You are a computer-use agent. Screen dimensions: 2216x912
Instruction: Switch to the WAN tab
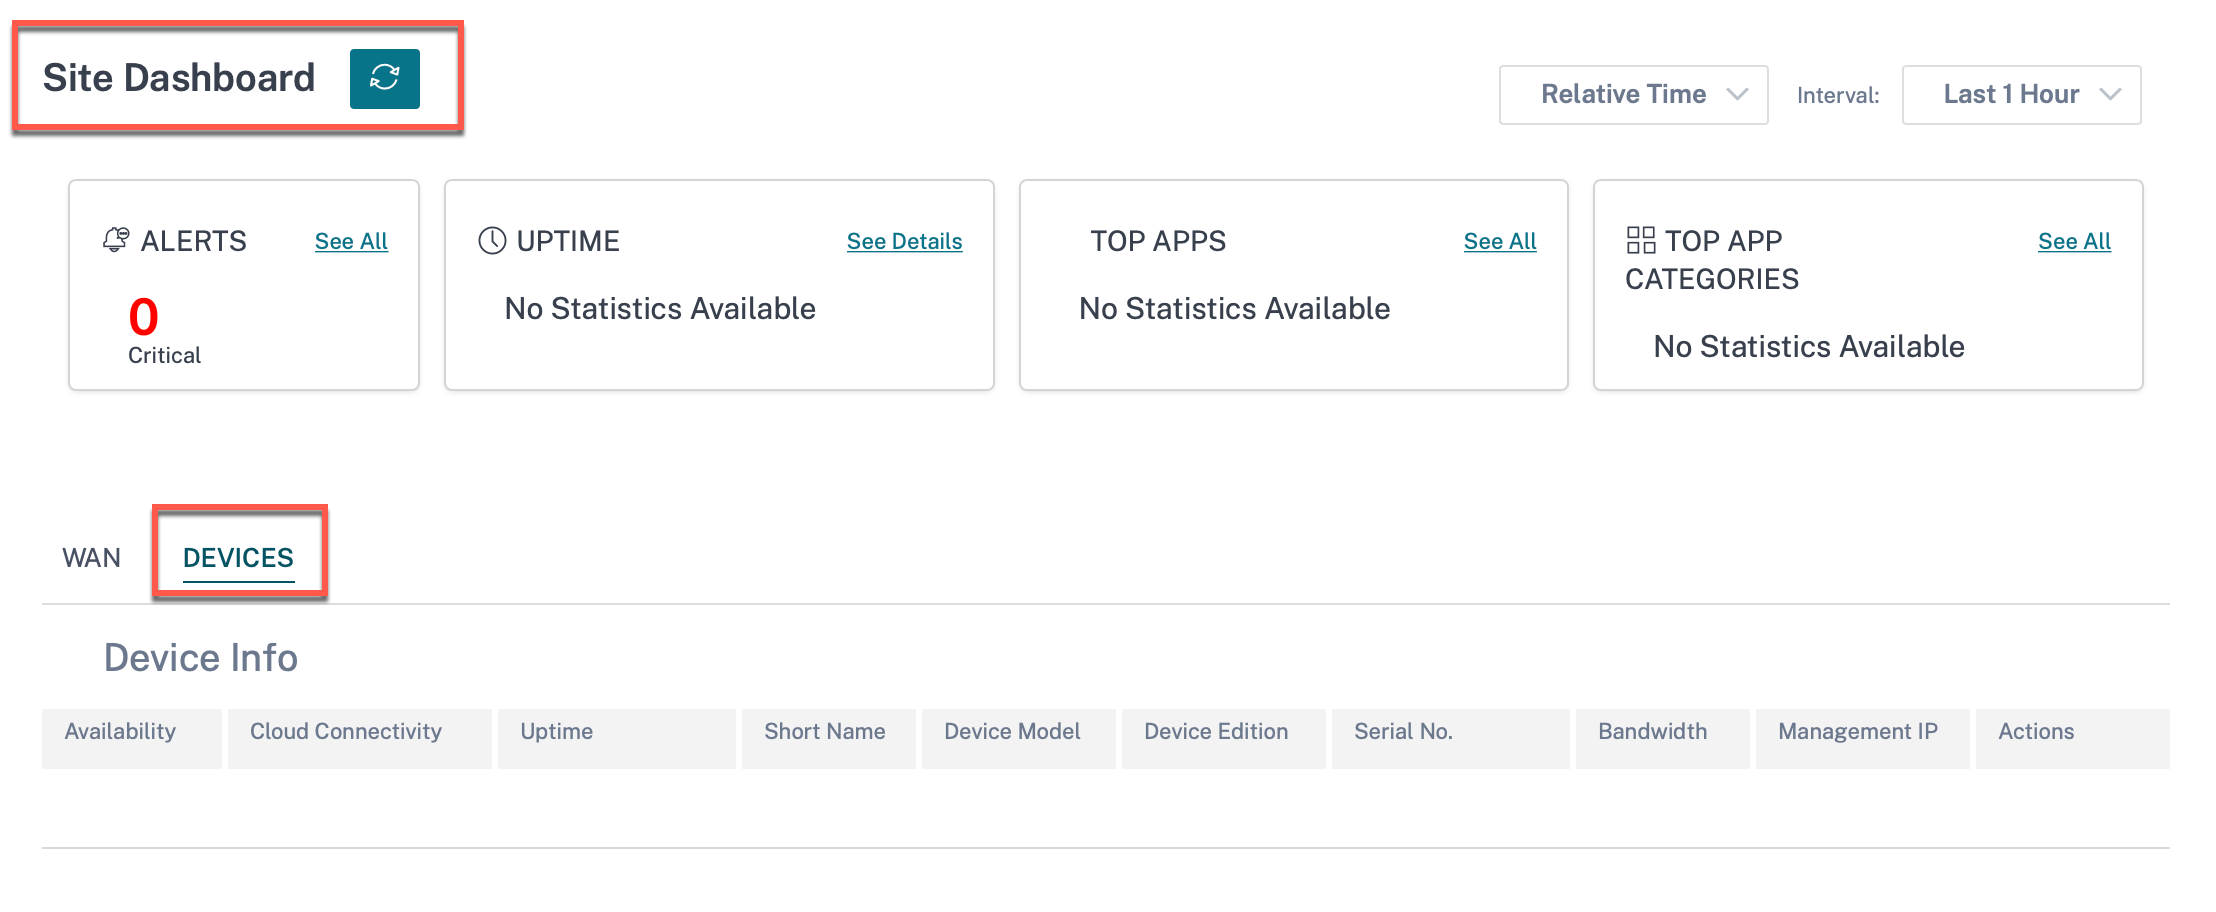[x=91, y=558]
